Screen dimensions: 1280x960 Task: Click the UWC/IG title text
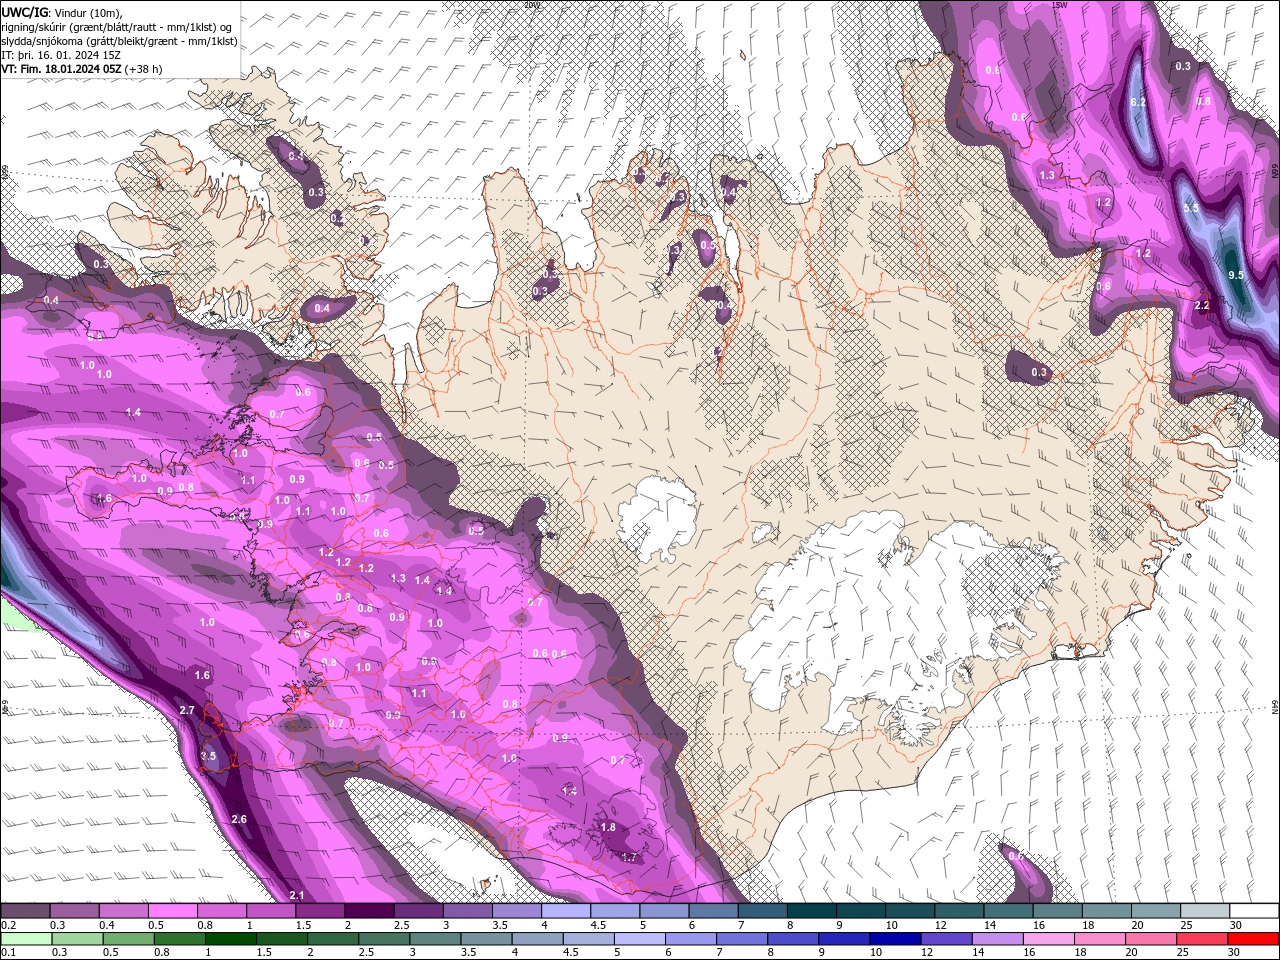(24, 12)
